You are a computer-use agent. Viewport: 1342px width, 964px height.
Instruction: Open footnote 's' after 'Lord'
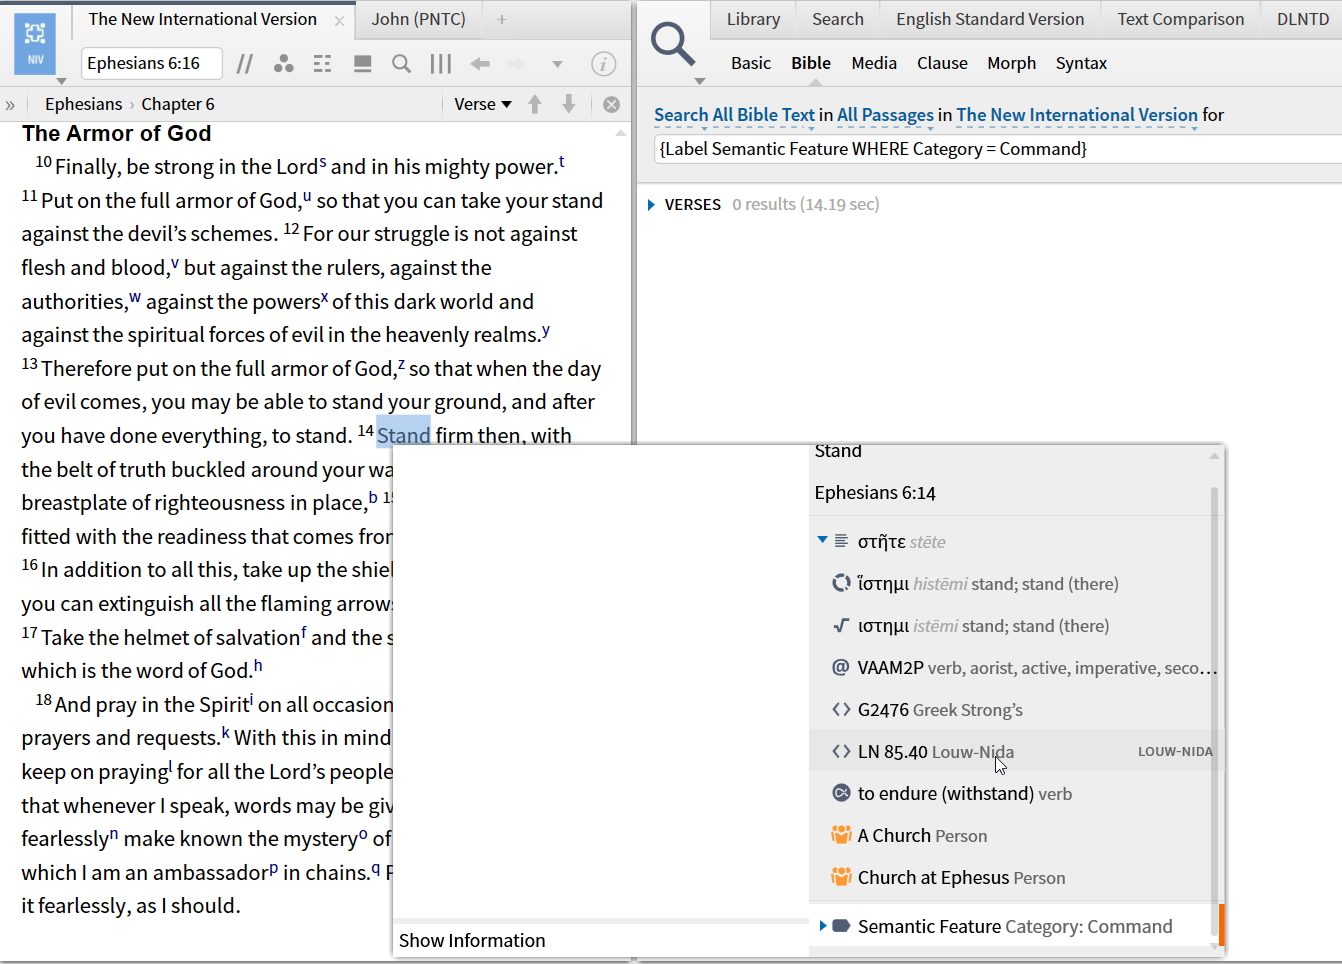coord(323,162)
